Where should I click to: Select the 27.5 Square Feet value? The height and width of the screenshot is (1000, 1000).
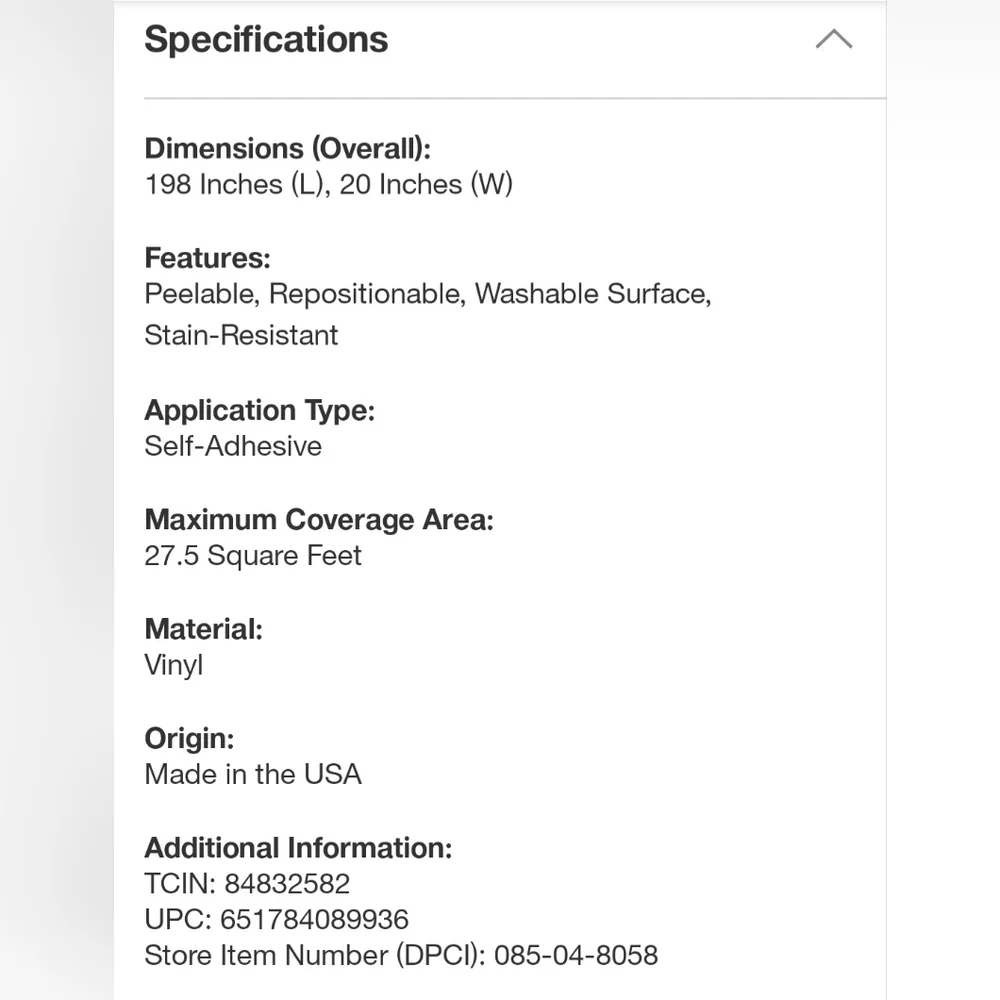click(x=253, y=555)
